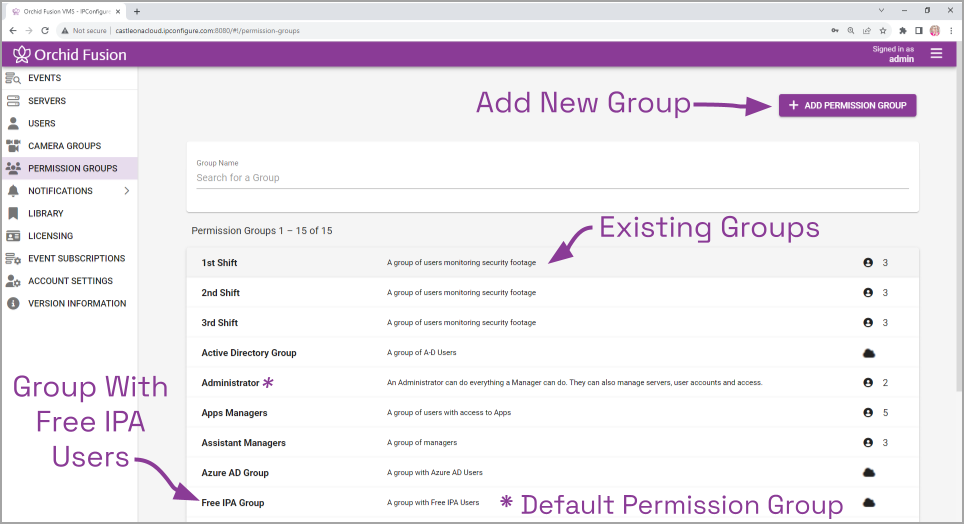The image size is (964, 524).
Task: Open the Administrator permission group
Action: [230, 383]
